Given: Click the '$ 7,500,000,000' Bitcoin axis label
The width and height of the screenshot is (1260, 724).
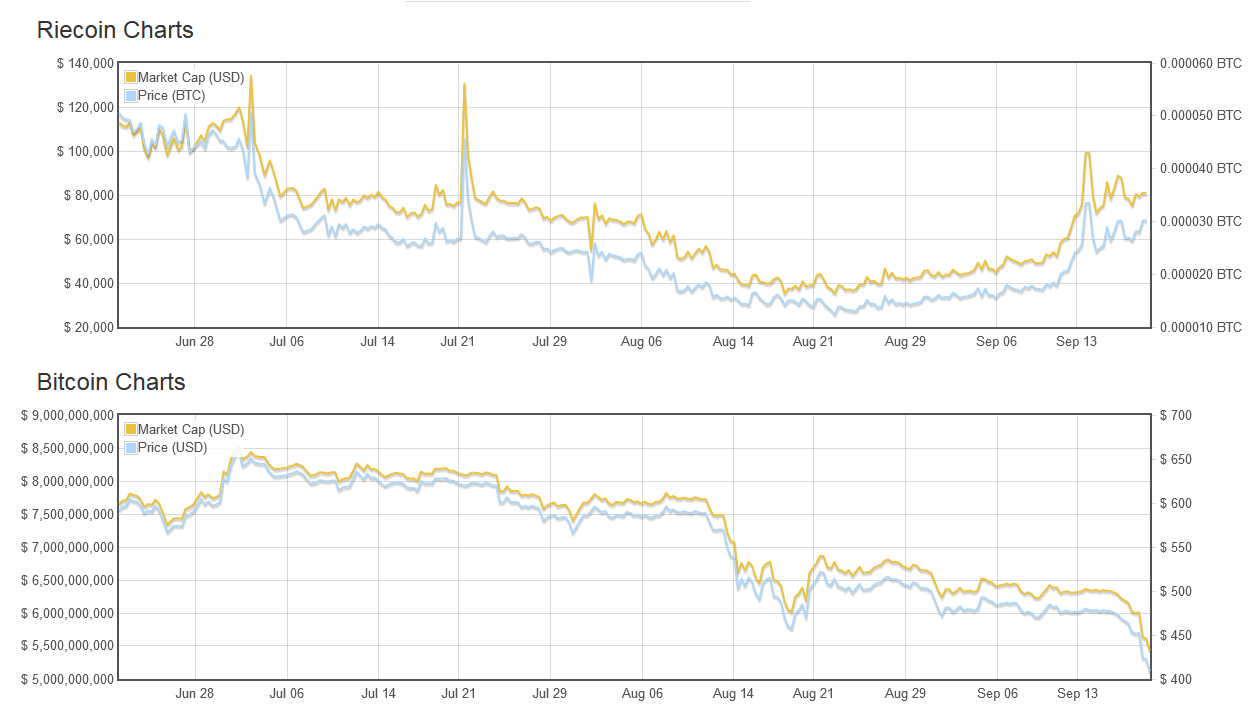Looking at the screenshot, I should (67, 515).
